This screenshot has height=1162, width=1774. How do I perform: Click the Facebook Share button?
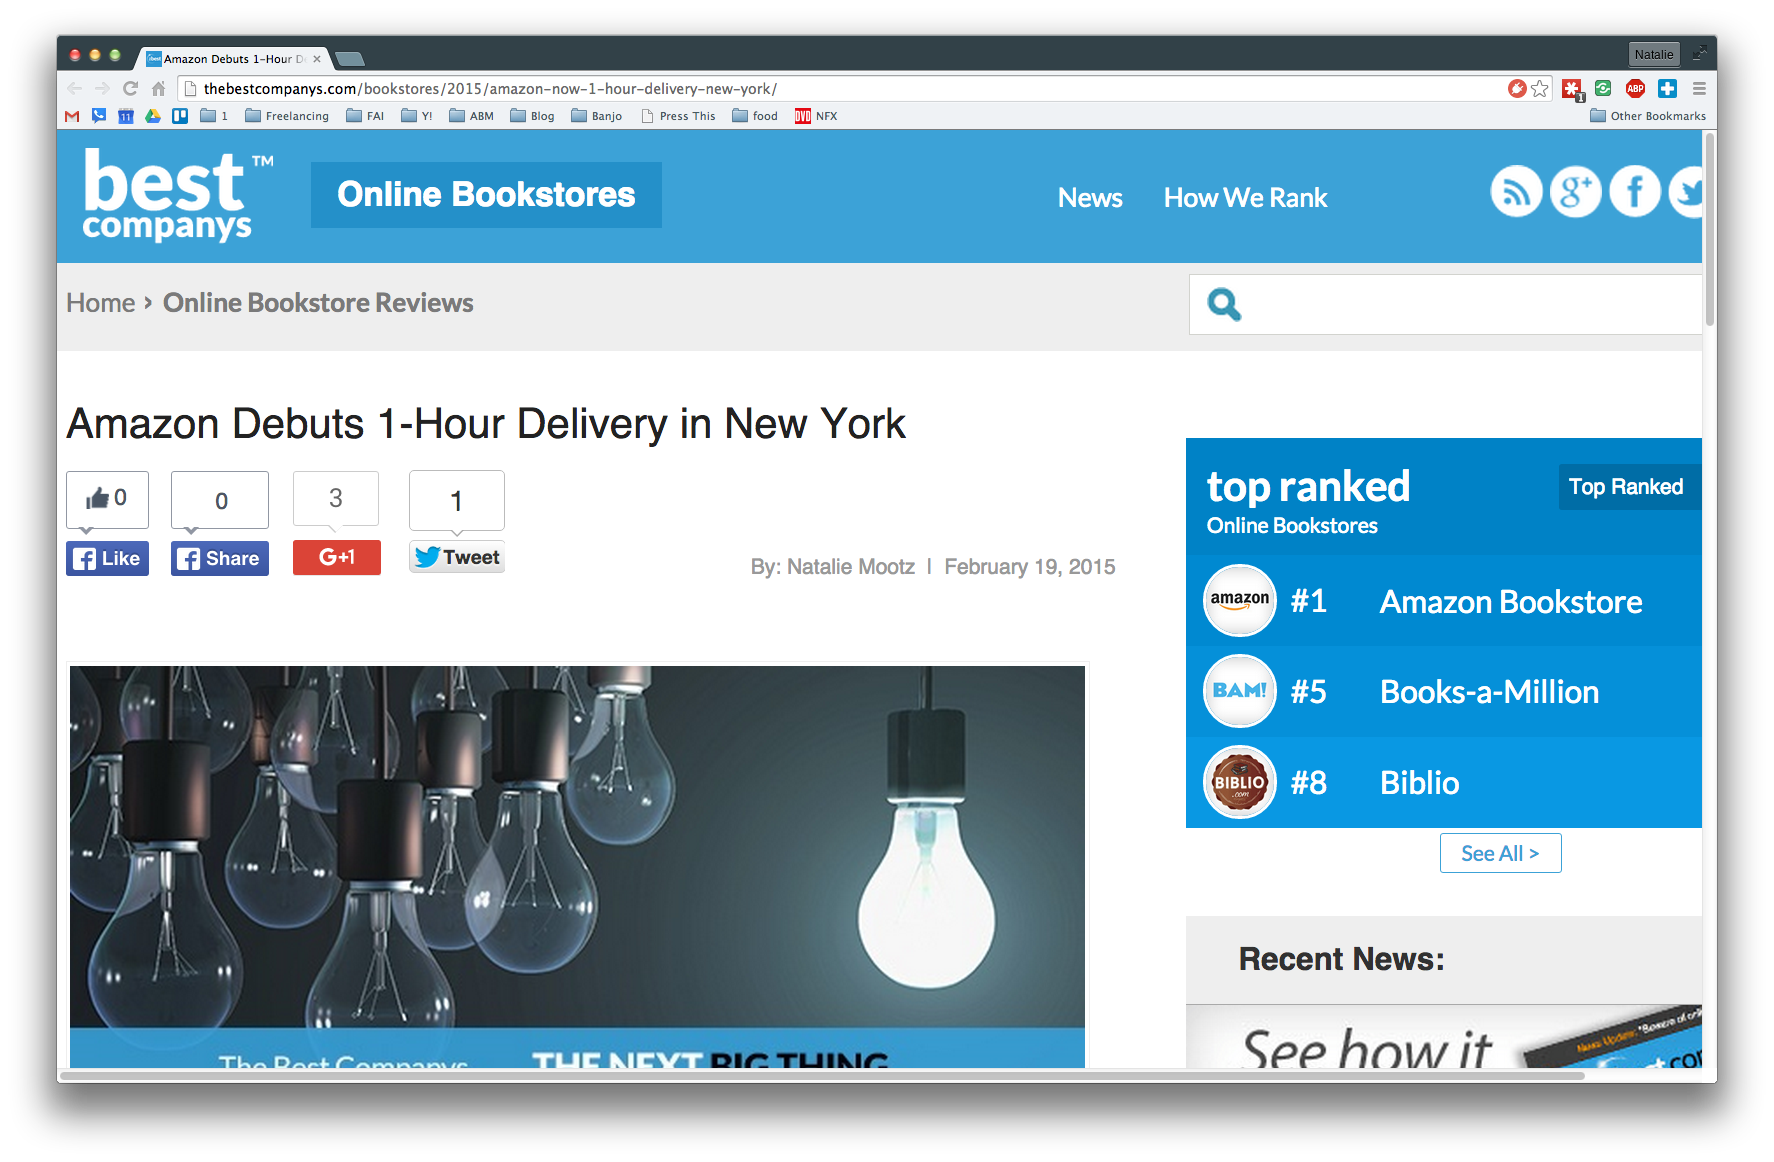[219, 558]
